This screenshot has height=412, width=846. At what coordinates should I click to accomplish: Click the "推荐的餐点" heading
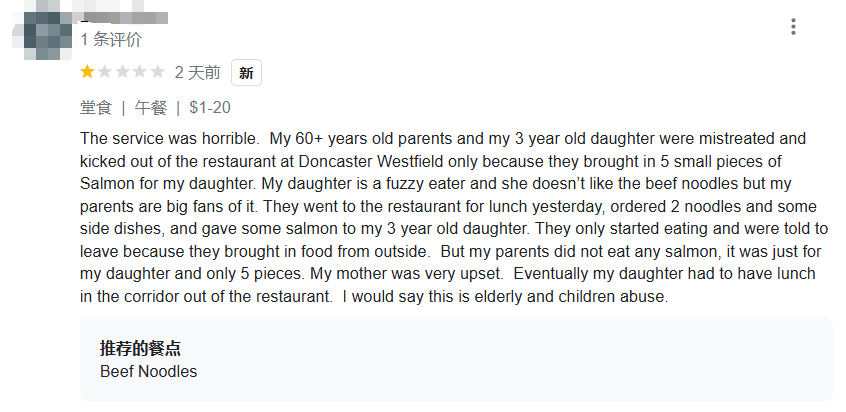[140, 348]
